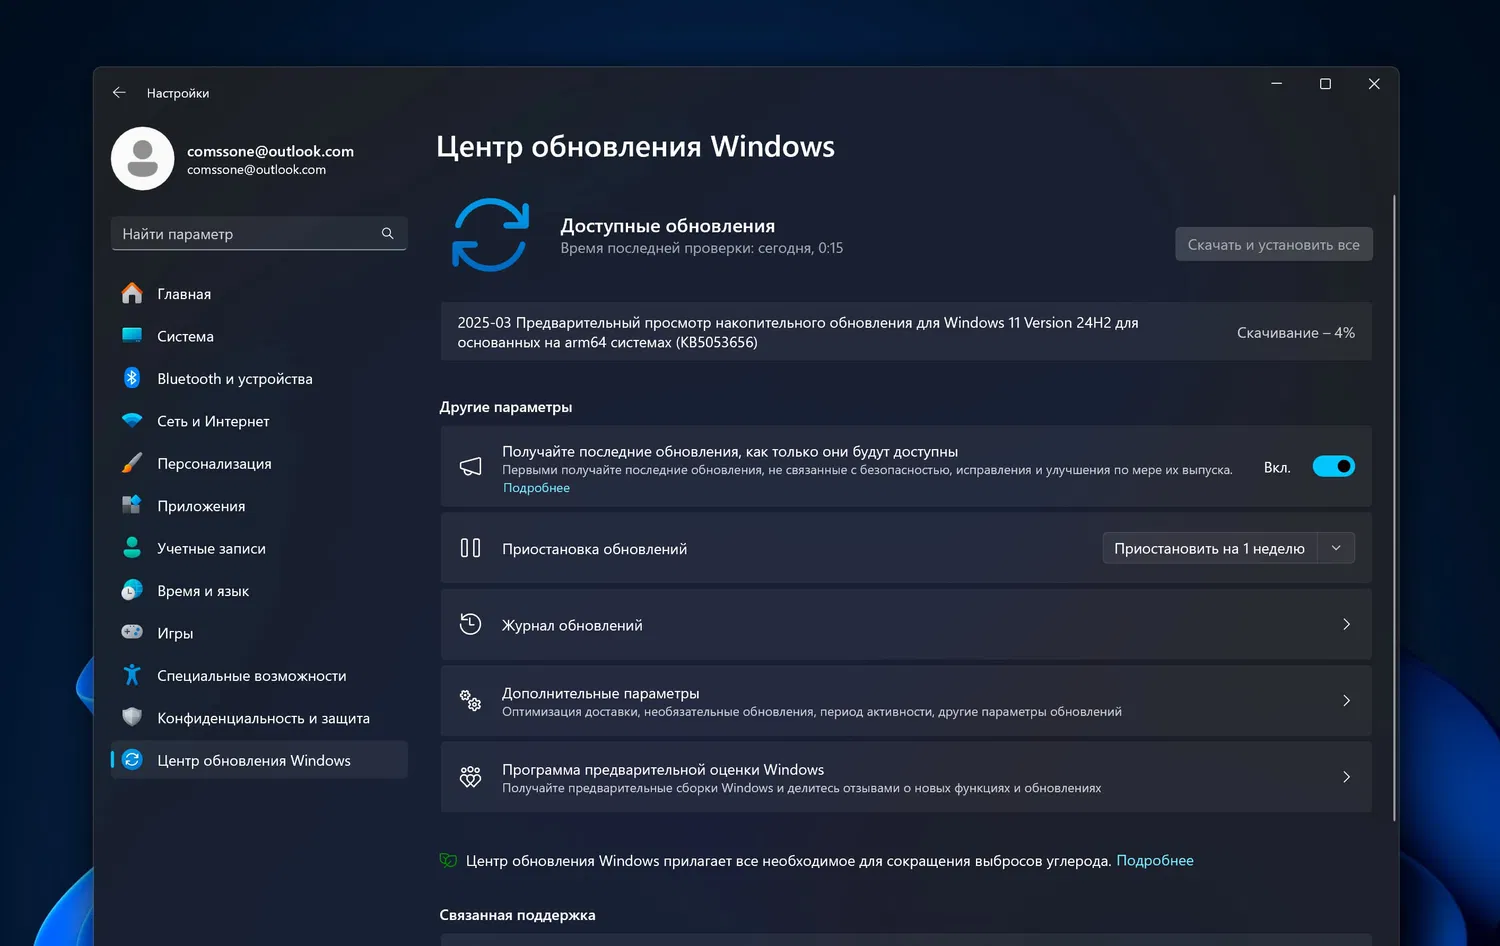This screenshot has width=1500, height=946.
Task: Click the user profile avatar picture
Action: tap(142, 158)
